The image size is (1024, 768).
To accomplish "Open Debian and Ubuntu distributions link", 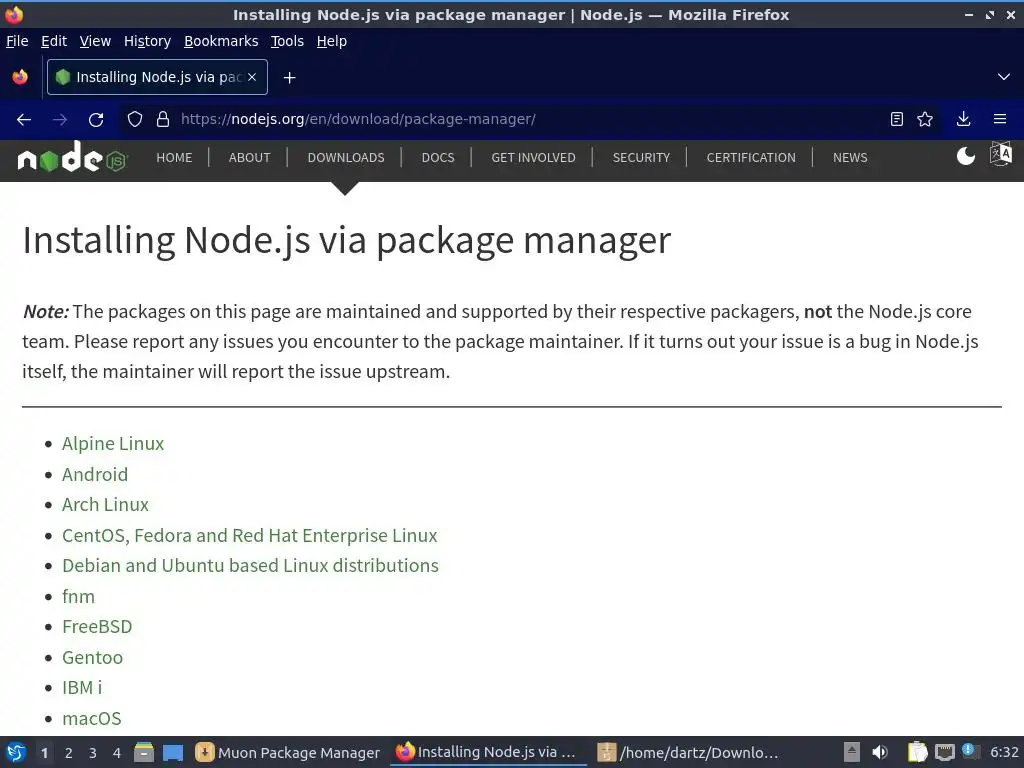I will 250,566.
